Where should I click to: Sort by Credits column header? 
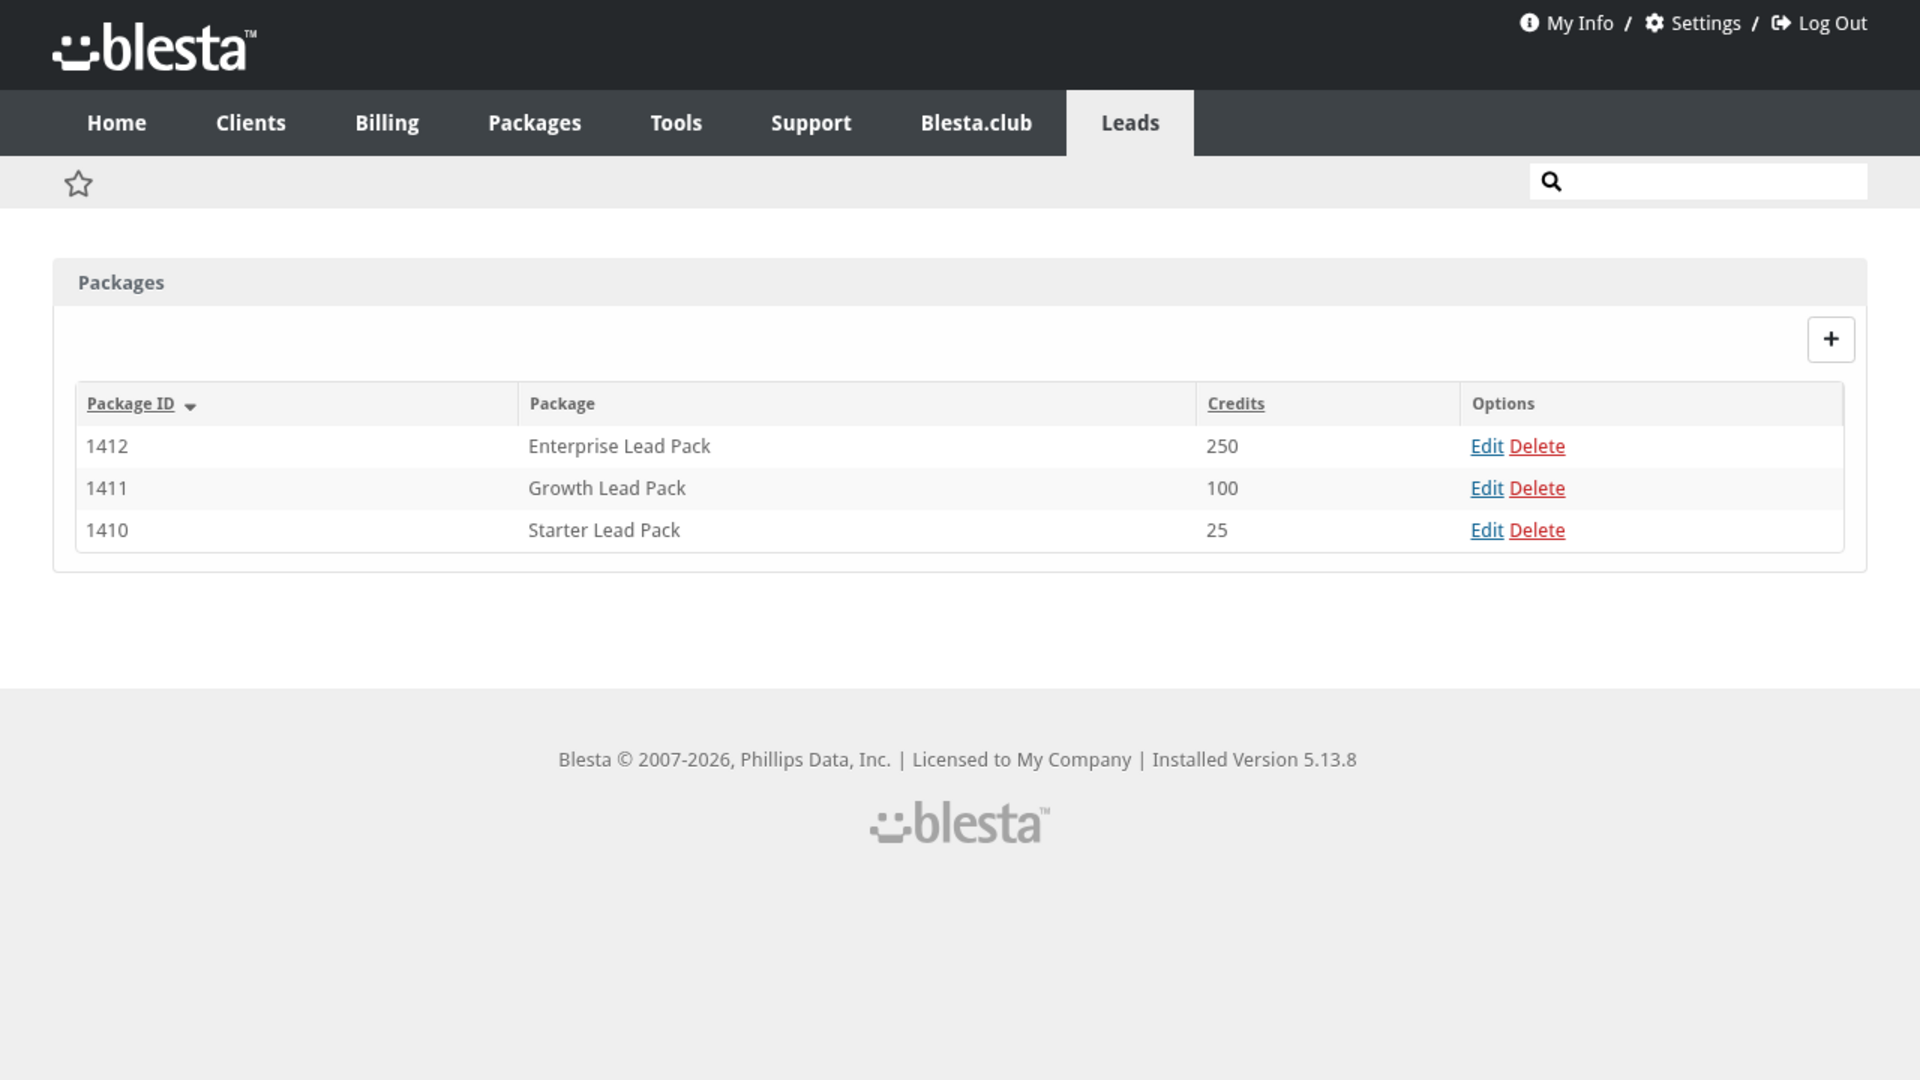tap(1236, 404)
